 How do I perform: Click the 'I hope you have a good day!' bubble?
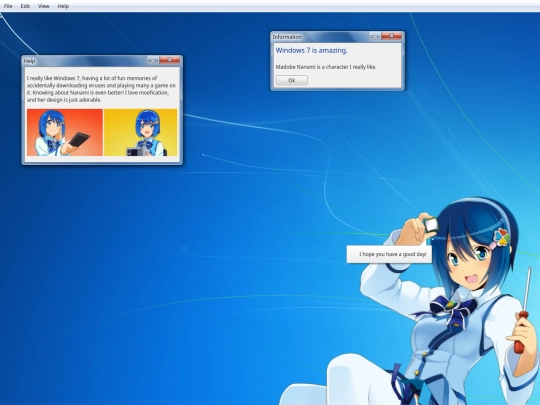click(389, 254)
